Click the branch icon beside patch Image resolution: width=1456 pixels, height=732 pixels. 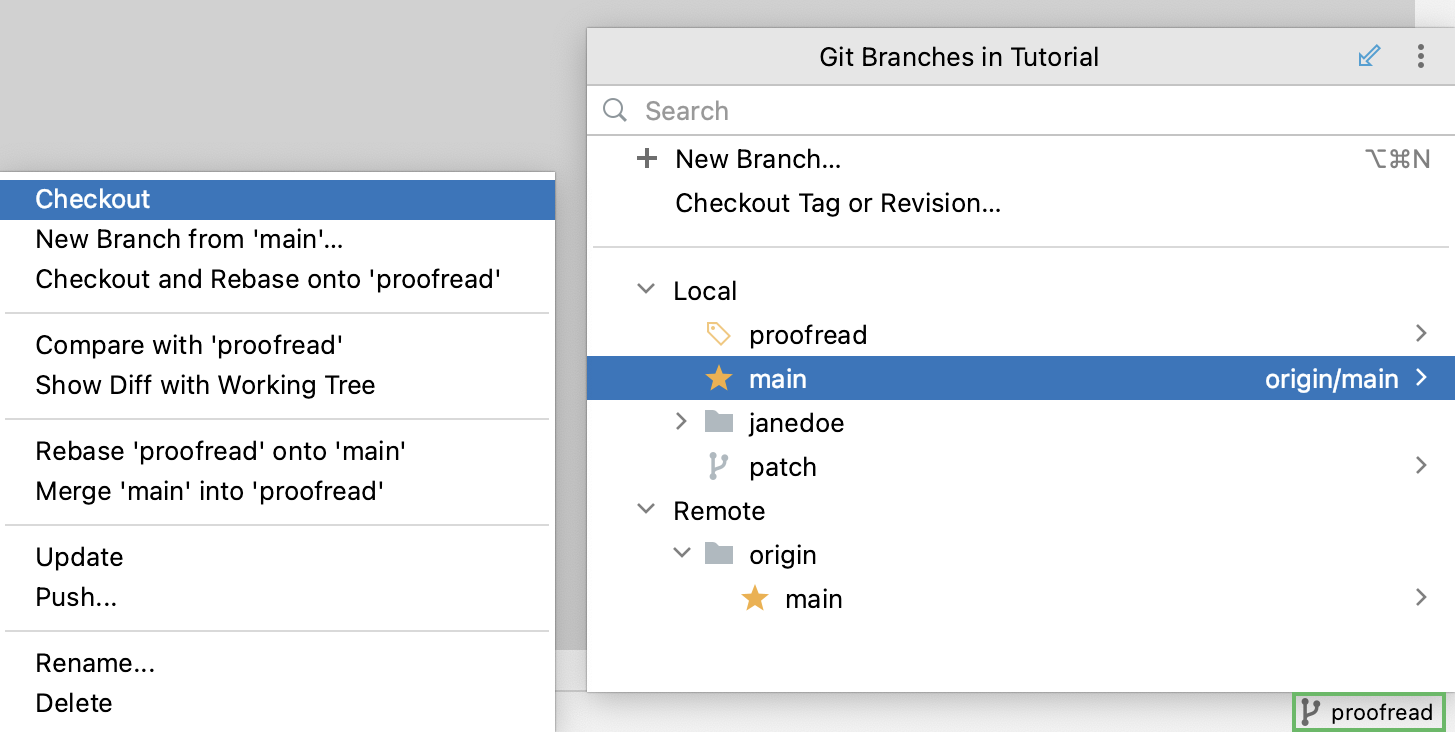tap(718, 466)
